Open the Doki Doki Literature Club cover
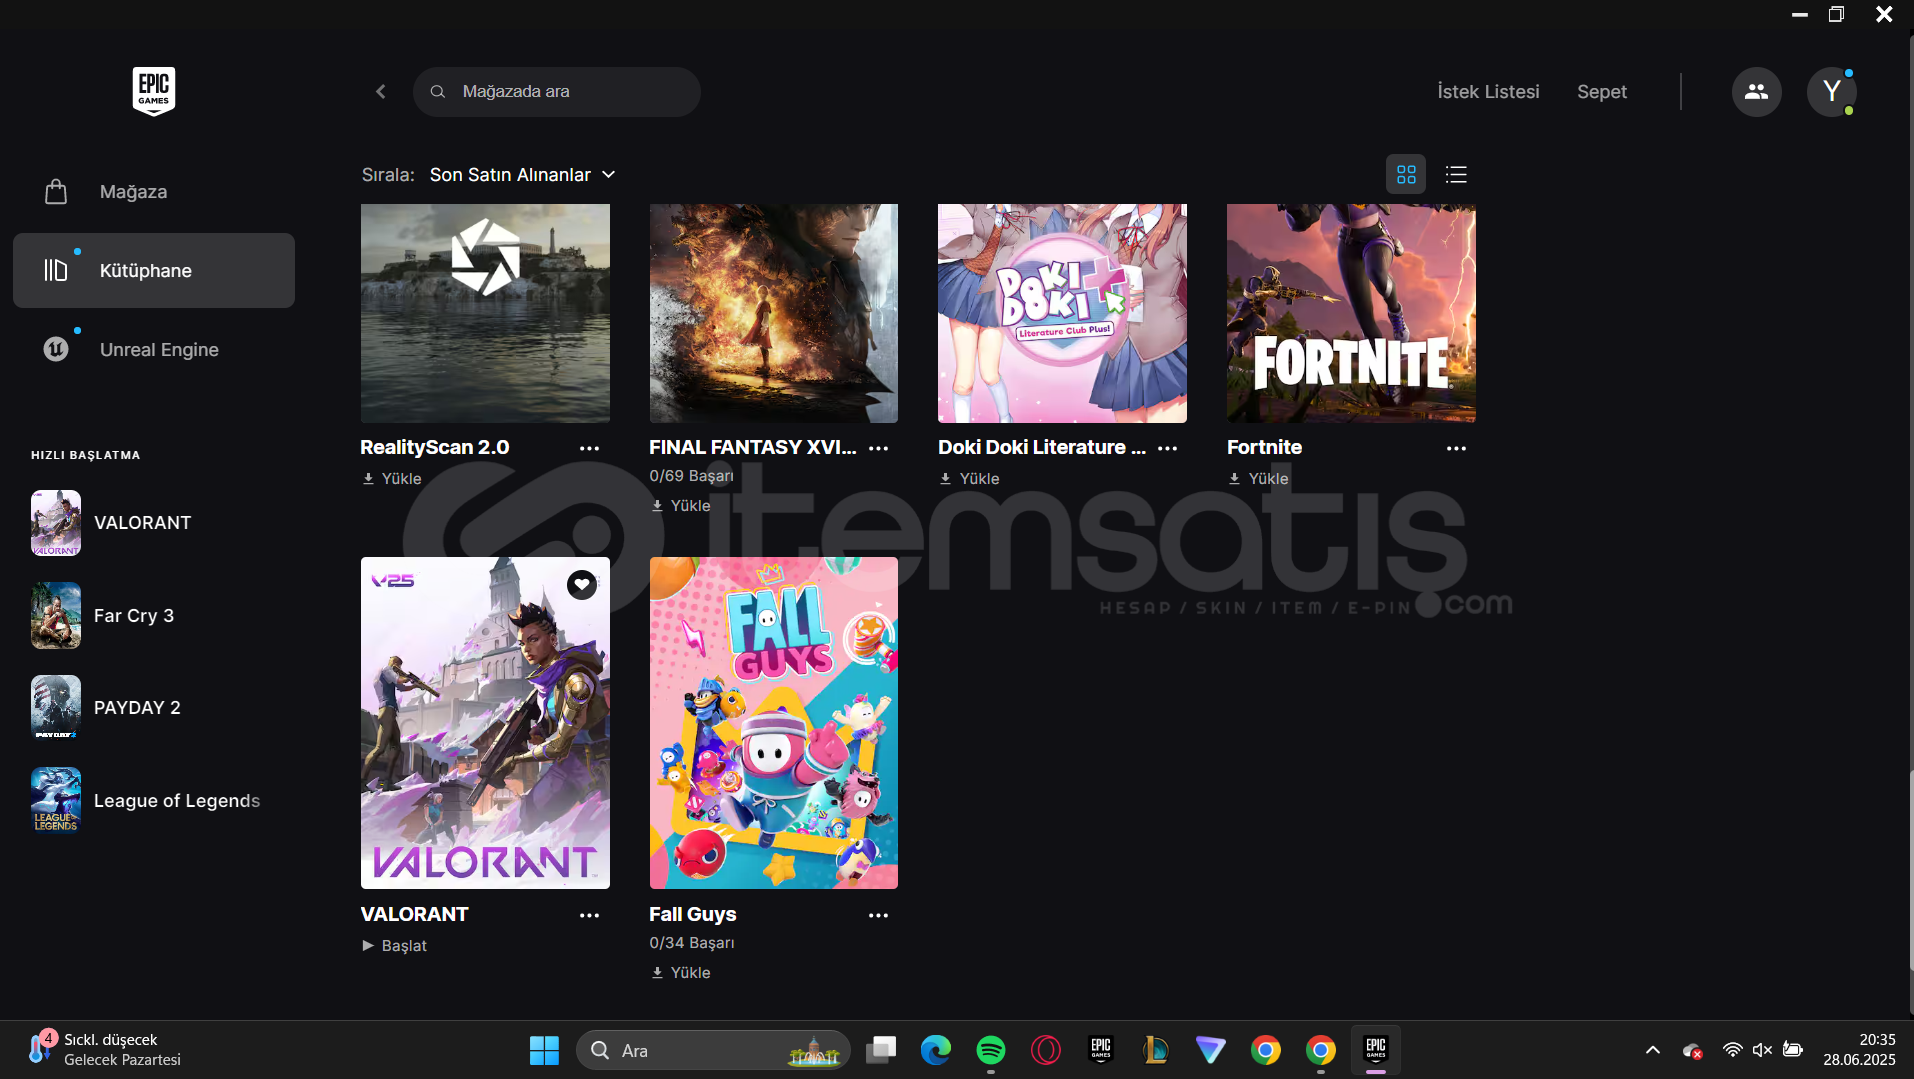Screen dimensions: 1914x1079 1062,313
